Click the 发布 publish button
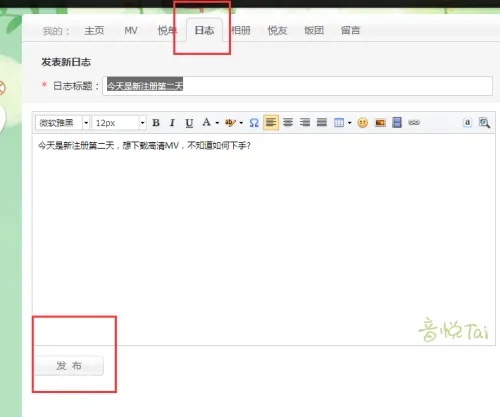Image resolution: width=500 pixels, height=417 pixels. [69, 366]
